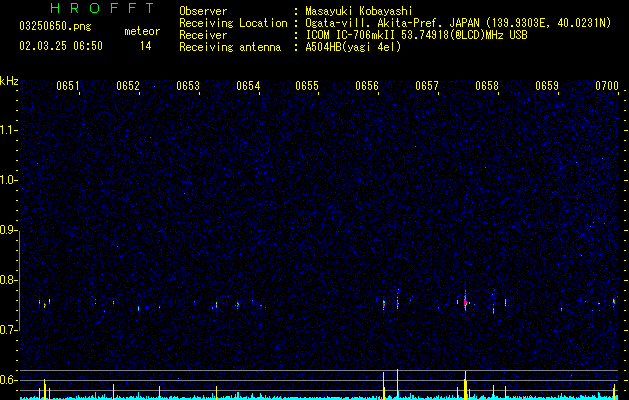The width and height of the screenshot is (629, 400).
Task: Click the 0653 time marker
Action: point(188,86)
